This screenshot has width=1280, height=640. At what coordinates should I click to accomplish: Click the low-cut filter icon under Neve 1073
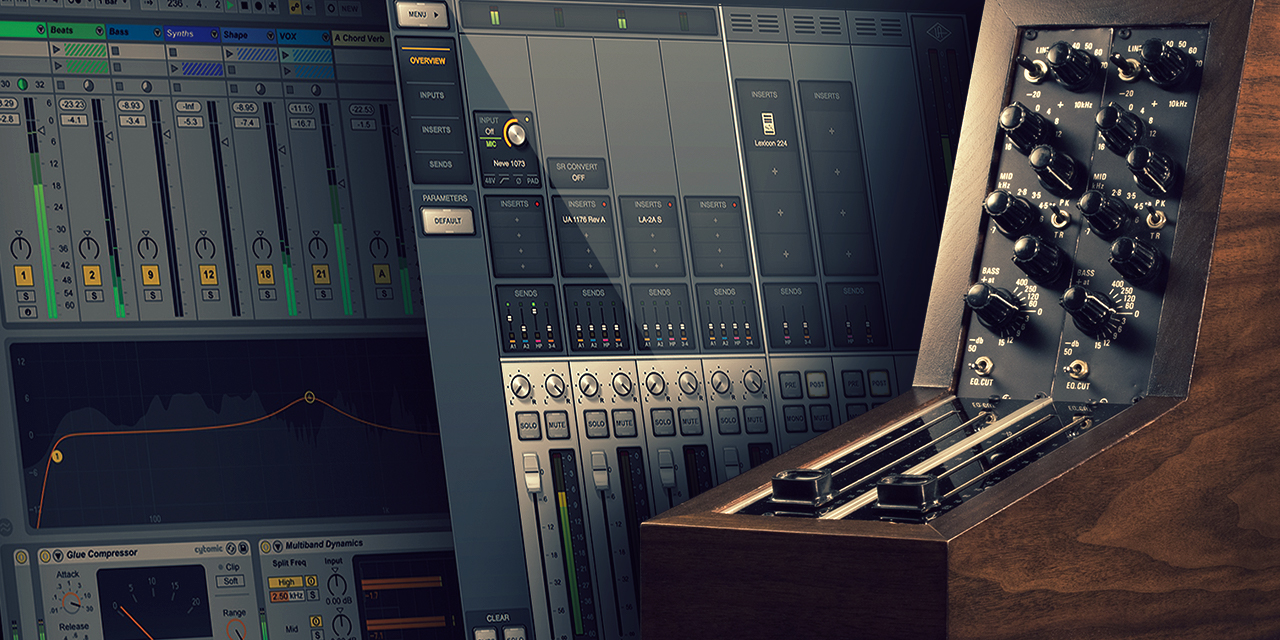504,180
